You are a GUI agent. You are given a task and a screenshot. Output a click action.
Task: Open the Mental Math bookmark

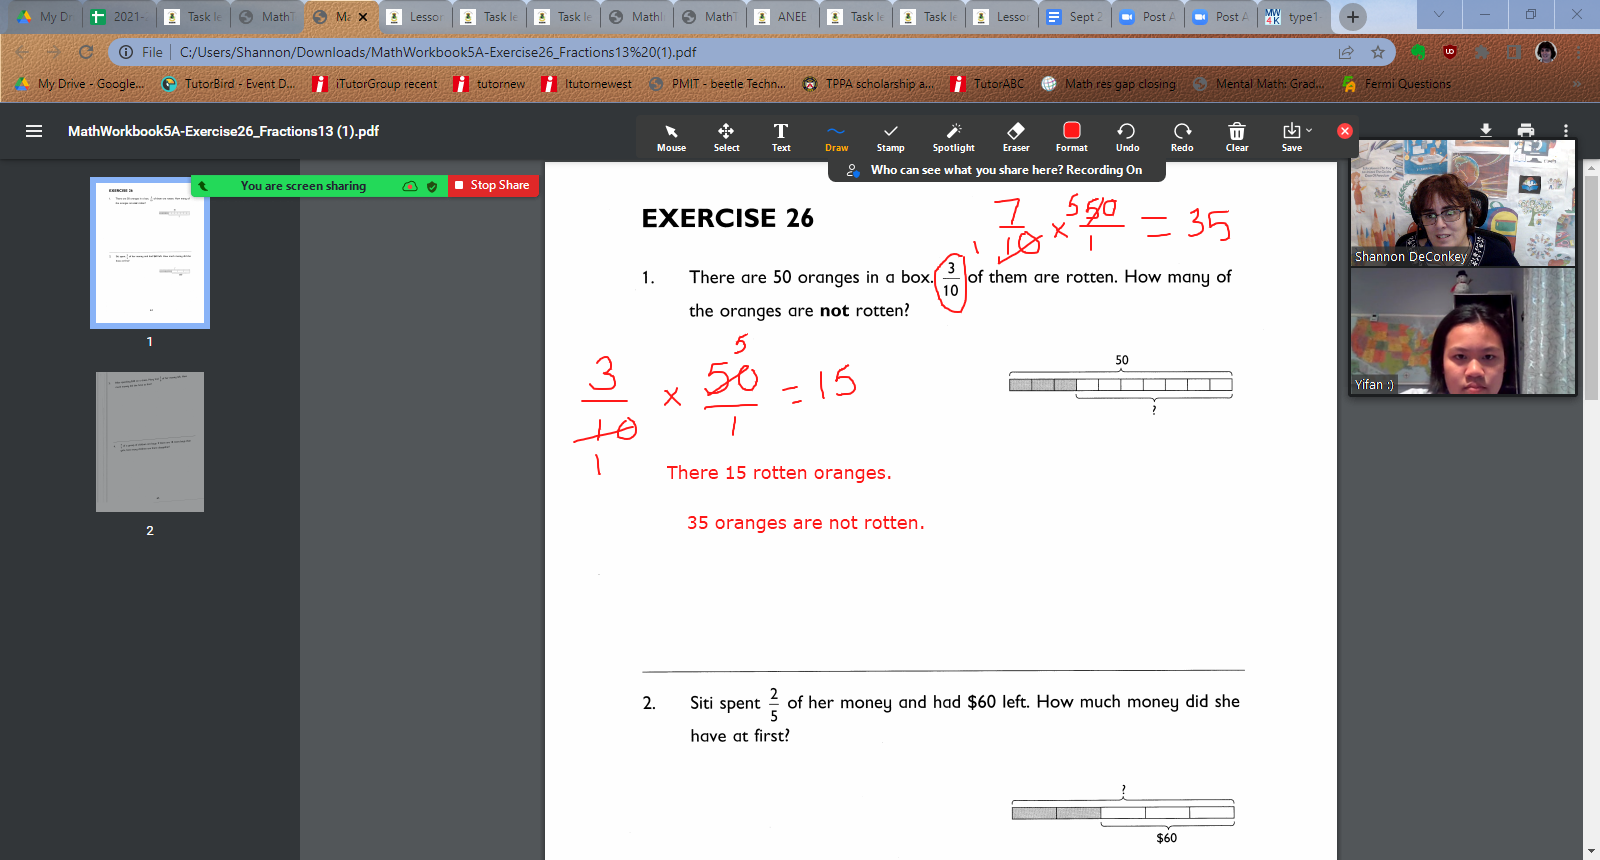1259,84
